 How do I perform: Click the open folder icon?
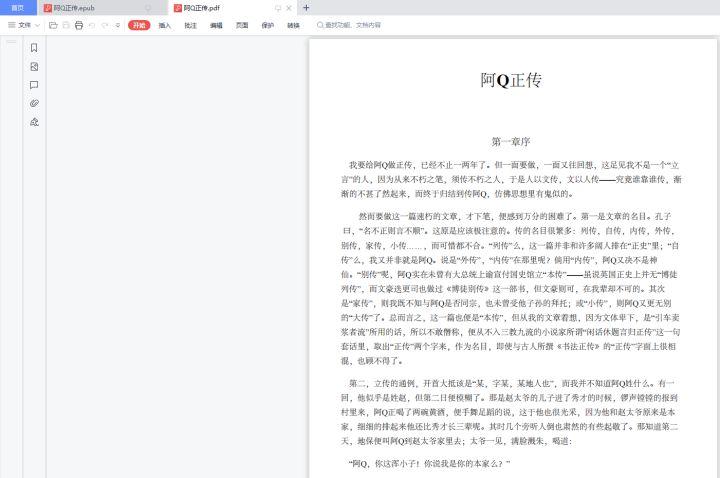[53, 25]
